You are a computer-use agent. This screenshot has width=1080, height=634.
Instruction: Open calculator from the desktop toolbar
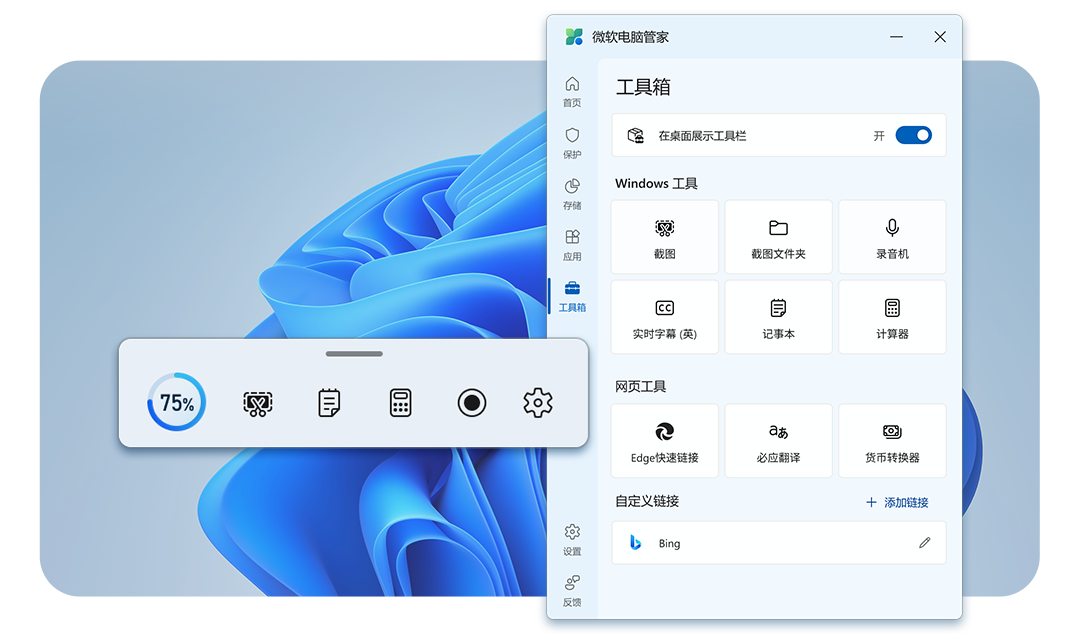point(400,403)
